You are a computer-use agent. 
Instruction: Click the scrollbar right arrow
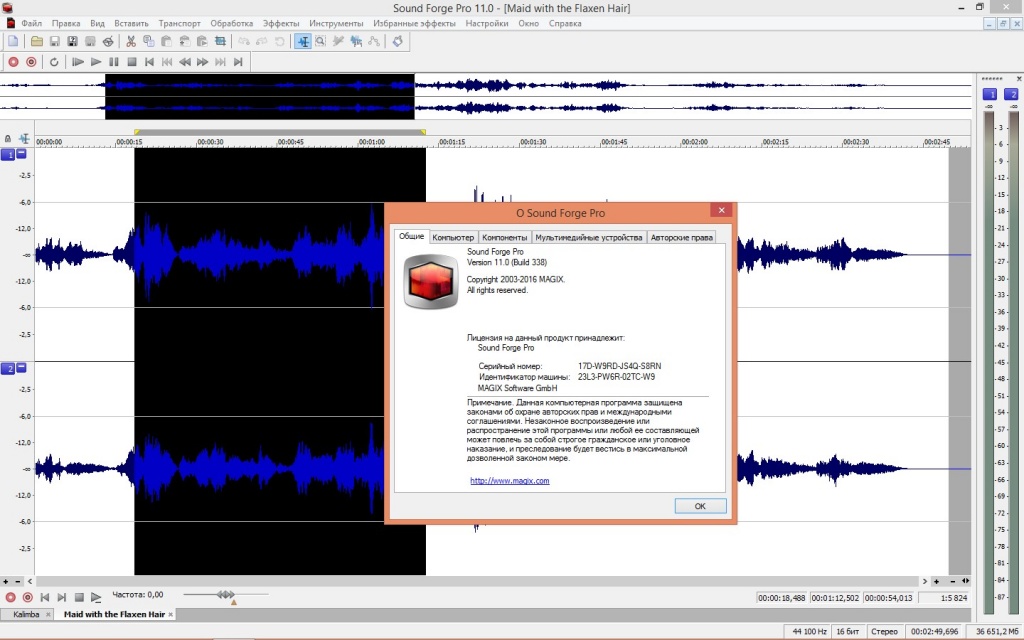coord(924,581)
